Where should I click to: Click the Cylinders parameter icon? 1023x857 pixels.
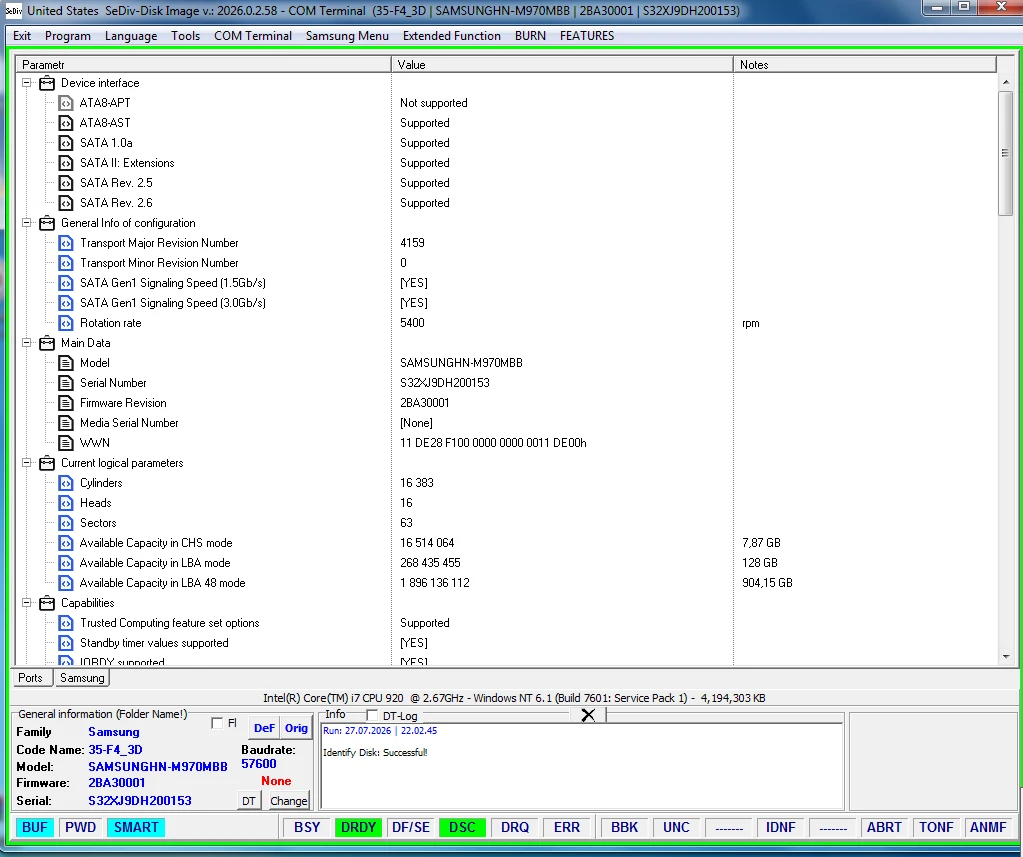[x=66, y=483]
